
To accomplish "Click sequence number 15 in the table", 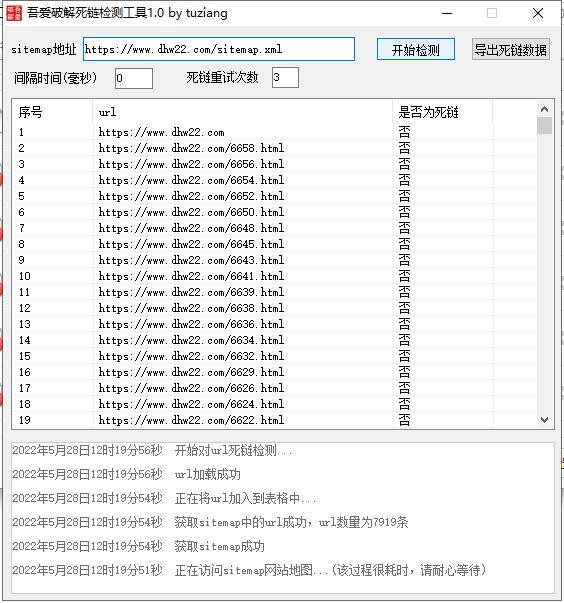I will pyautogui.click(x=25, y=356).
